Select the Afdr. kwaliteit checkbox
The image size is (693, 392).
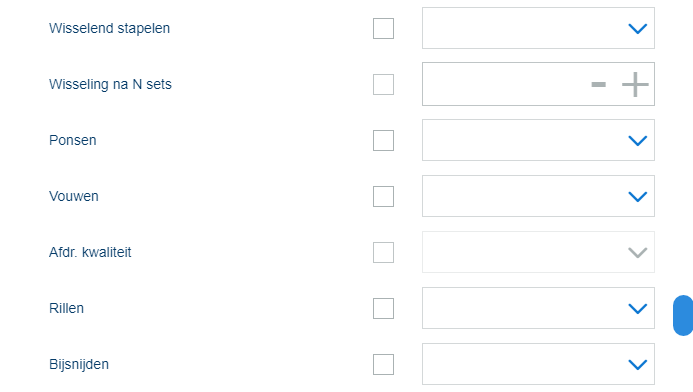(x=383, y=252)
